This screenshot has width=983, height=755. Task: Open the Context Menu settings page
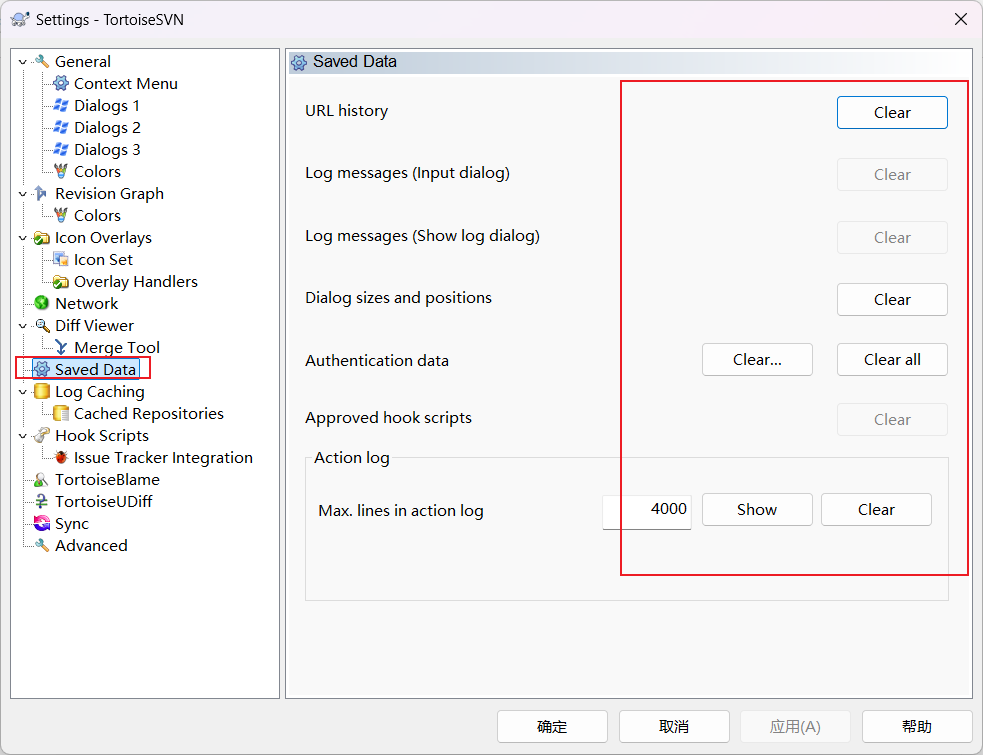pos(125,83)
